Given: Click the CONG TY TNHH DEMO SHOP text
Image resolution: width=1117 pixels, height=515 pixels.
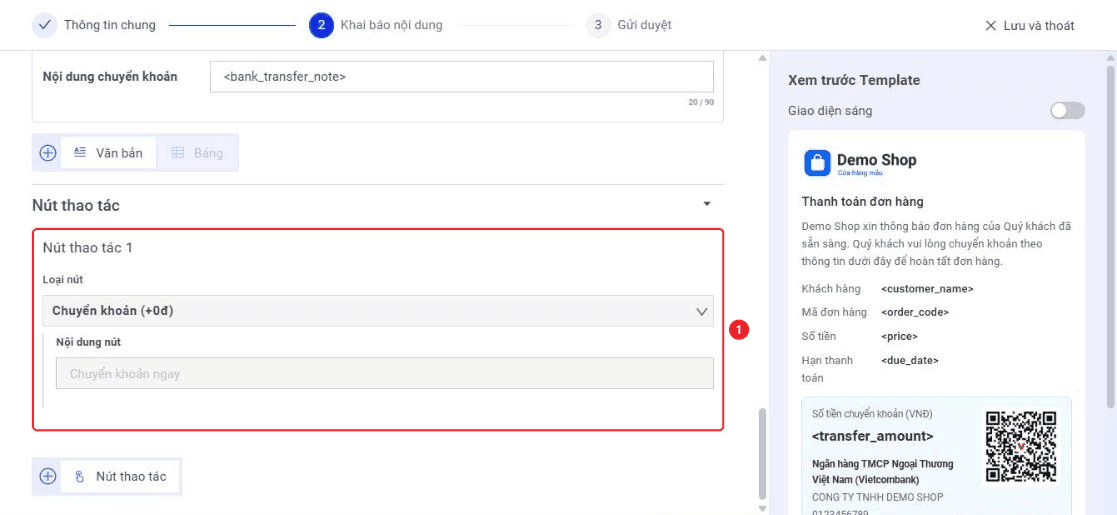Looking at the screenshot, I should [x=877, y=496].
